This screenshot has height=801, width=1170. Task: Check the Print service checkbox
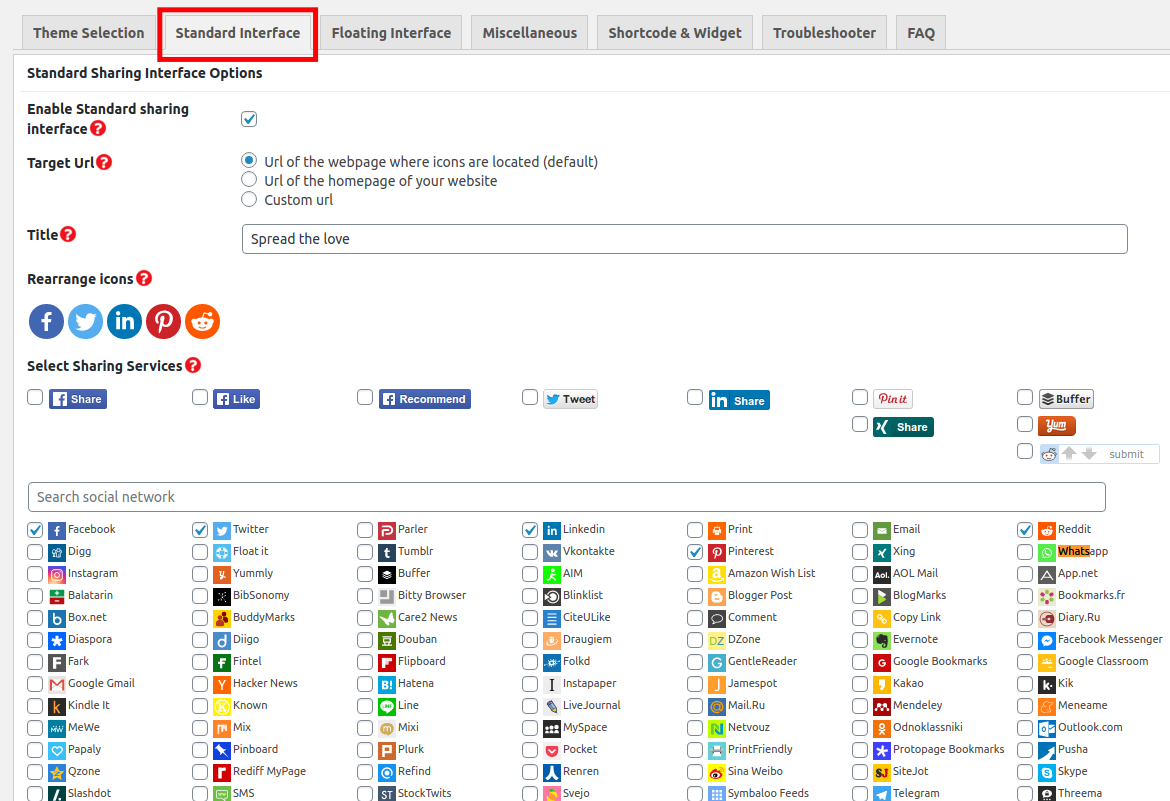(x=695, y=530)
